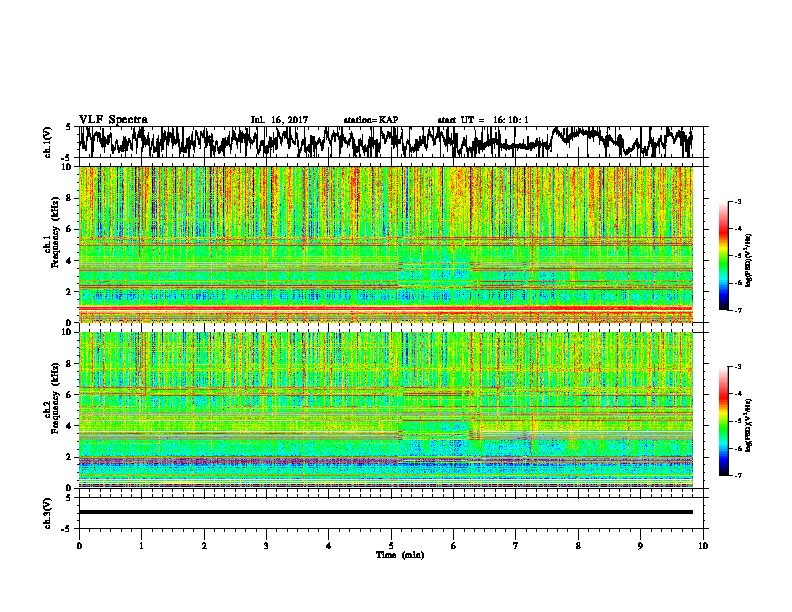Click the "Time (min)" axis label
The image size is (792, 612).
pos(400,555)
